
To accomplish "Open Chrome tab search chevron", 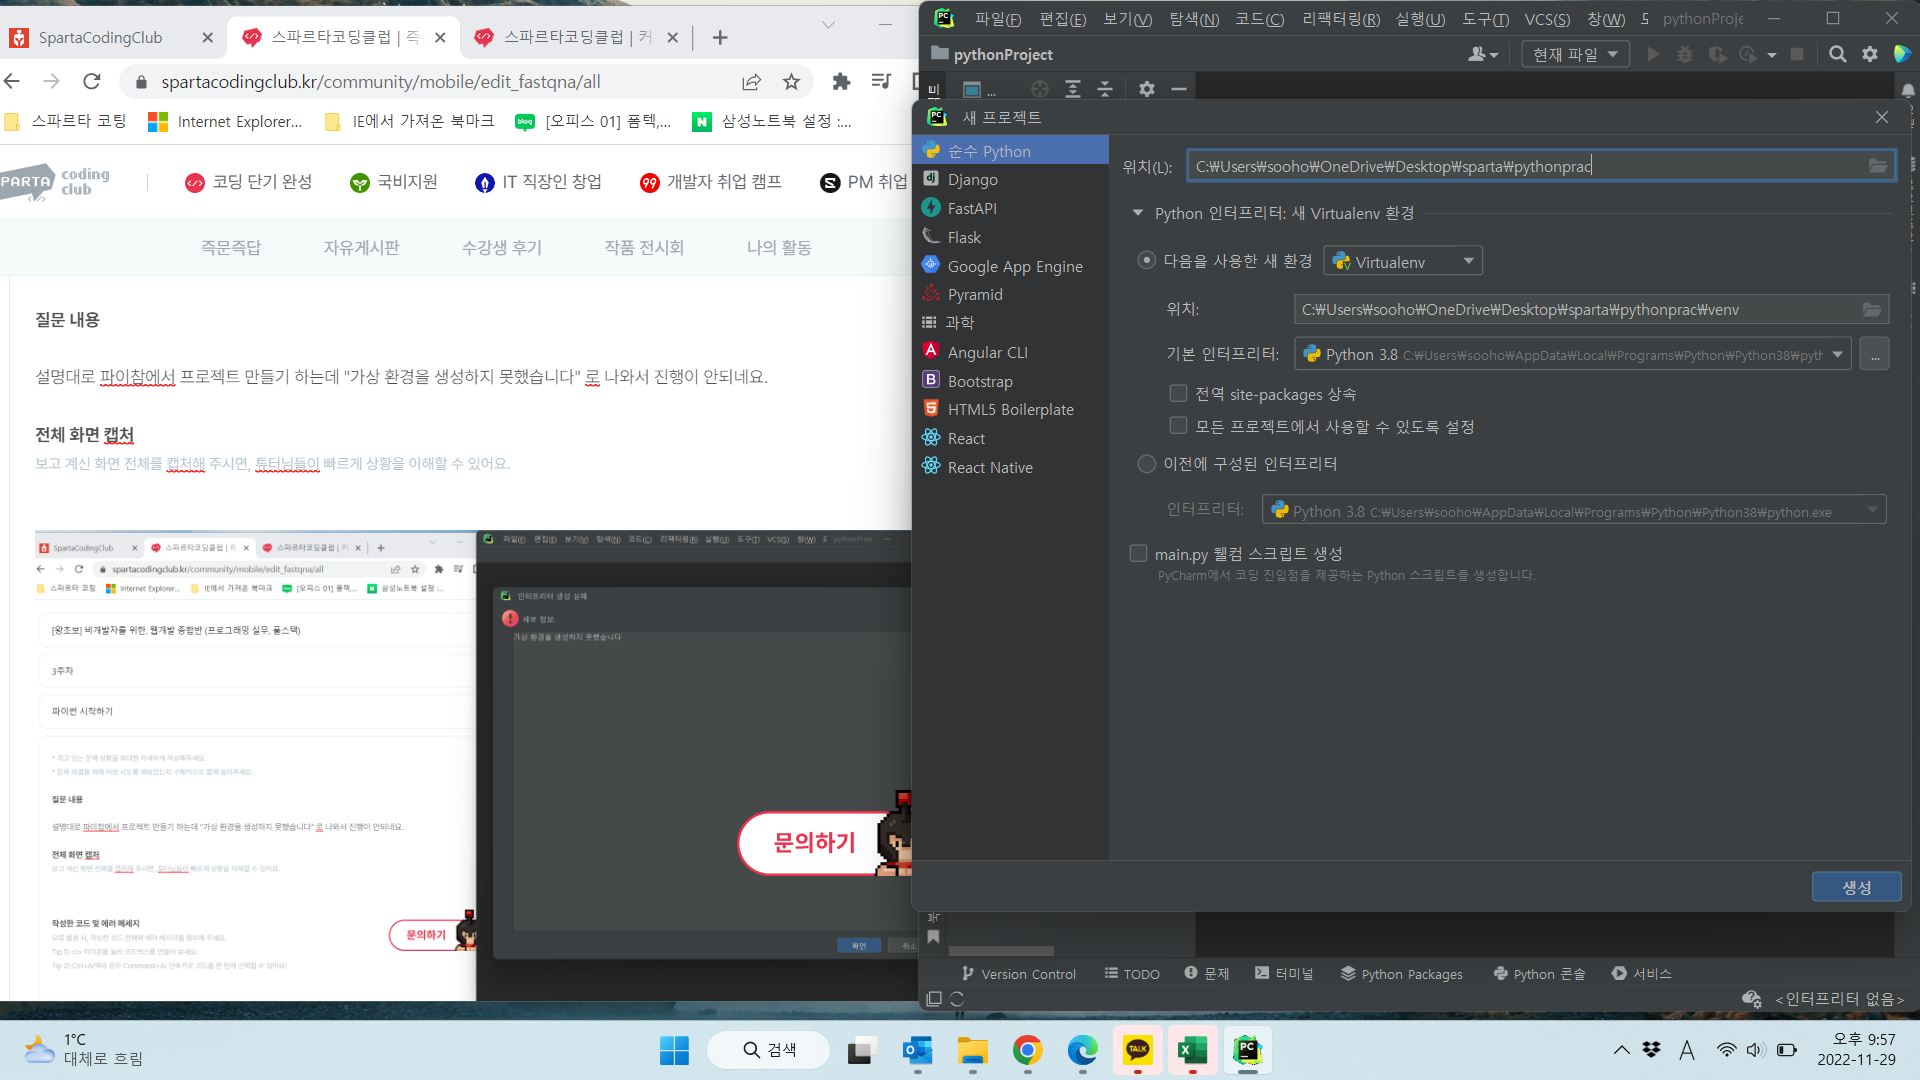I will (x=828, y=24).
